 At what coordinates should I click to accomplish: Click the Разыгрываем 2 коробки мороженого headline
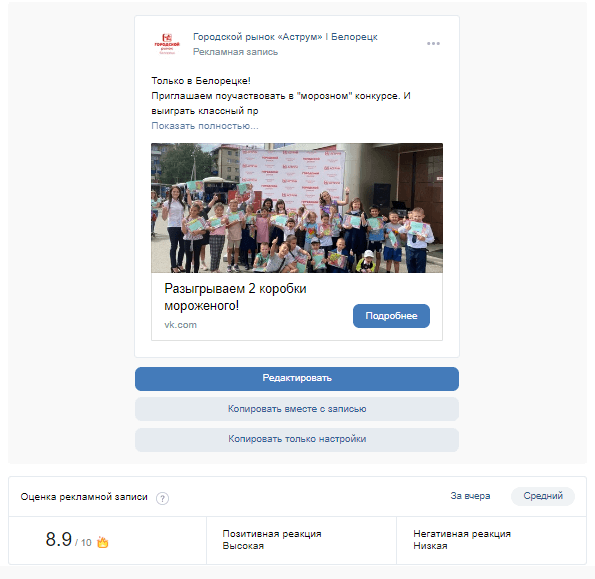[x=235, y=297]
